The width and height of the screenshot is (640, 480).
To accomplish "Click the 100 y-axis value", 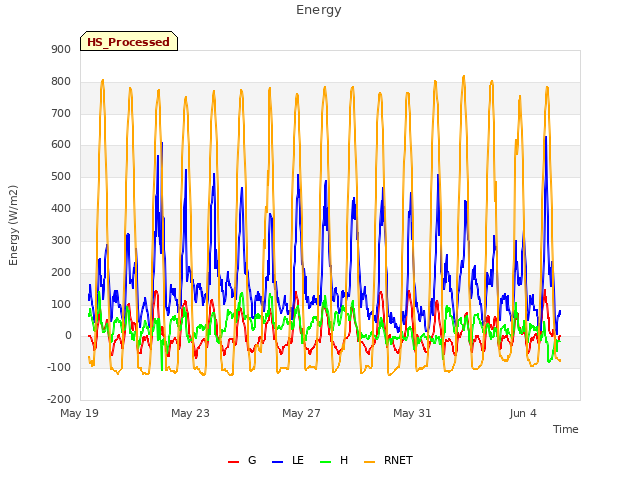I will click(x=61, y=304).
